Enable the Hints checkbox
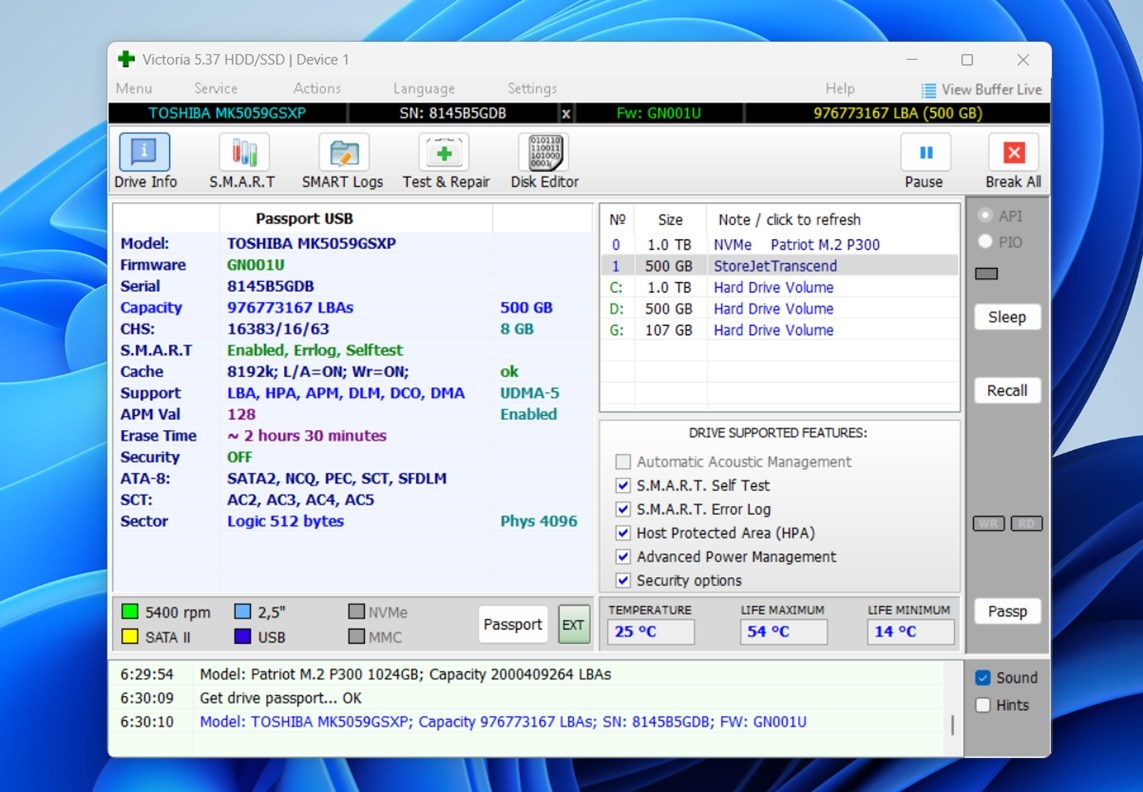 pos(983,705)
